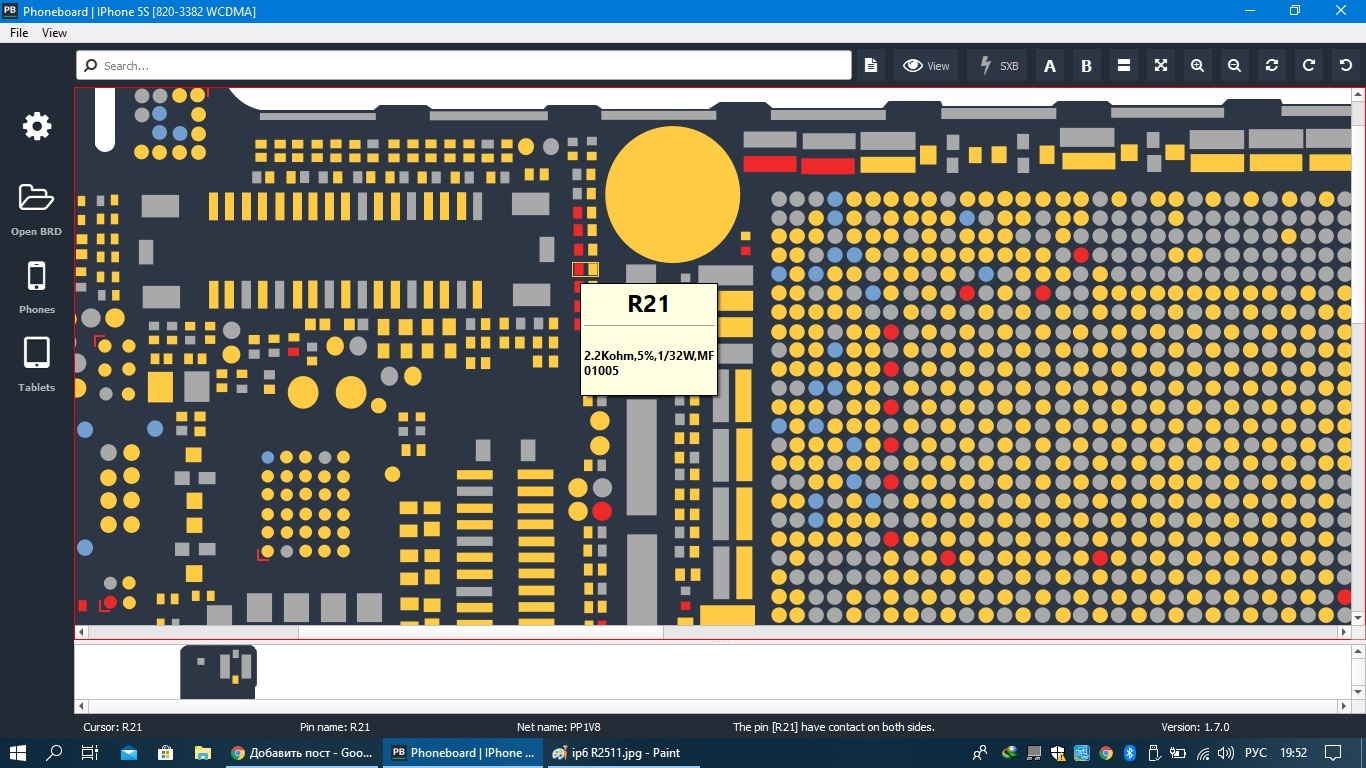The image size is (1366, 768).
Task: Click the large yellow circular pad
Action: pos(672,194)
